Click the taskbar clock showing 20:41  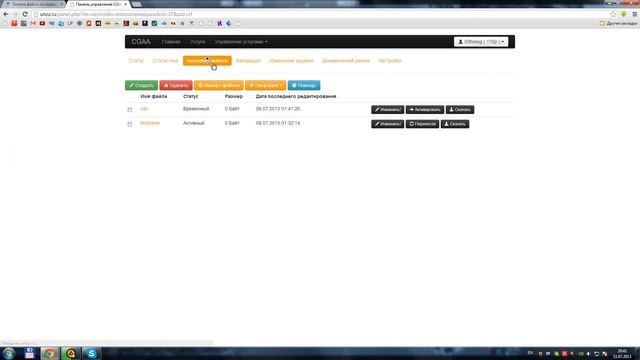point(622,353)
